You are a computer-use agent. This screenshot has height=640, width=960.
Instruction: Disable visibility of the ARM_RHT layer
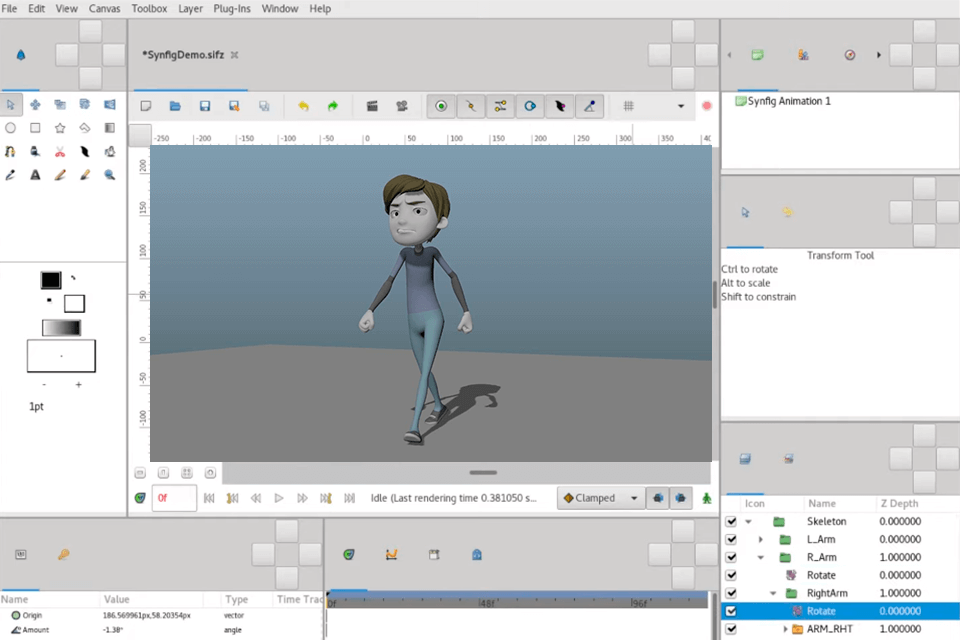[731, 628]
